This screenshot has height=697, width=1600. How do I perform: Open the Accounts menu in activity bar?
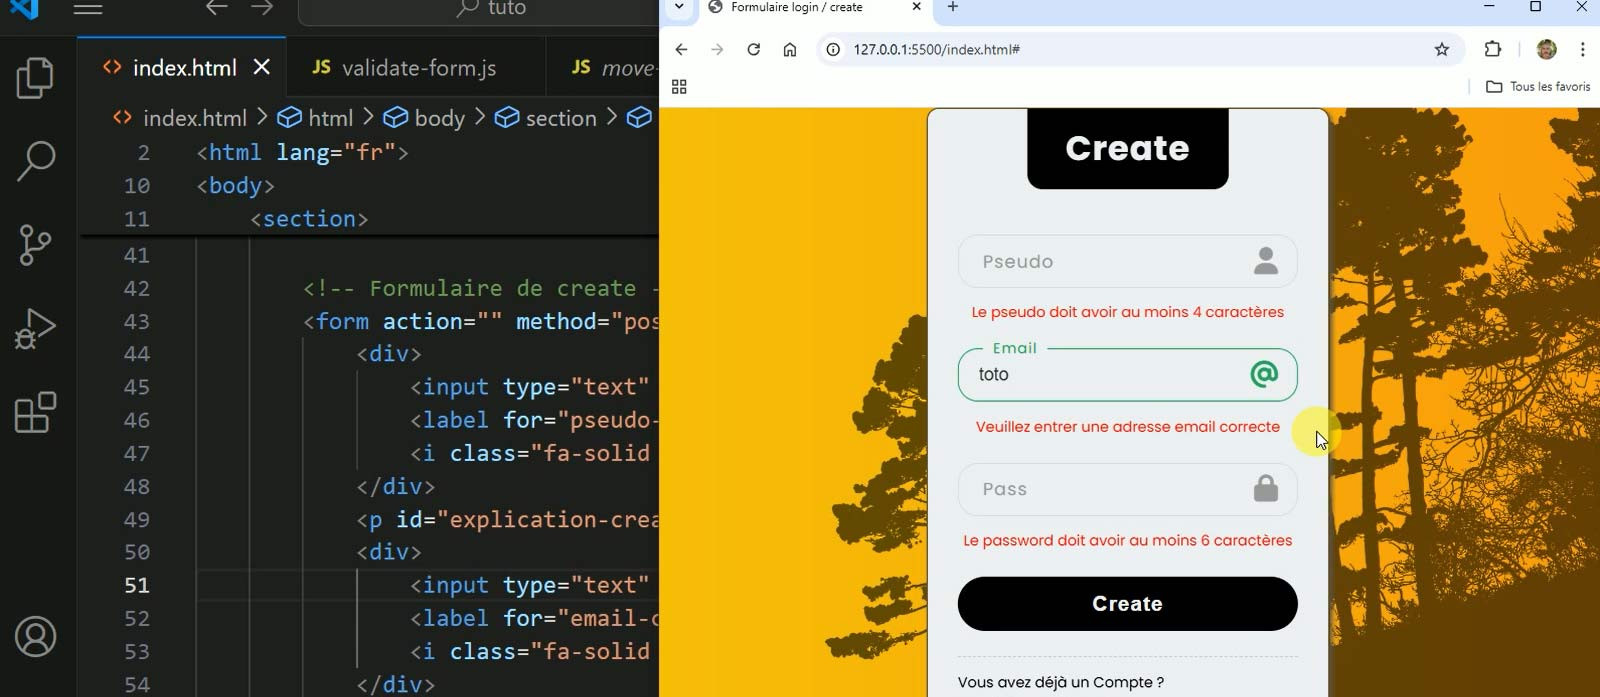pos(35,637)
